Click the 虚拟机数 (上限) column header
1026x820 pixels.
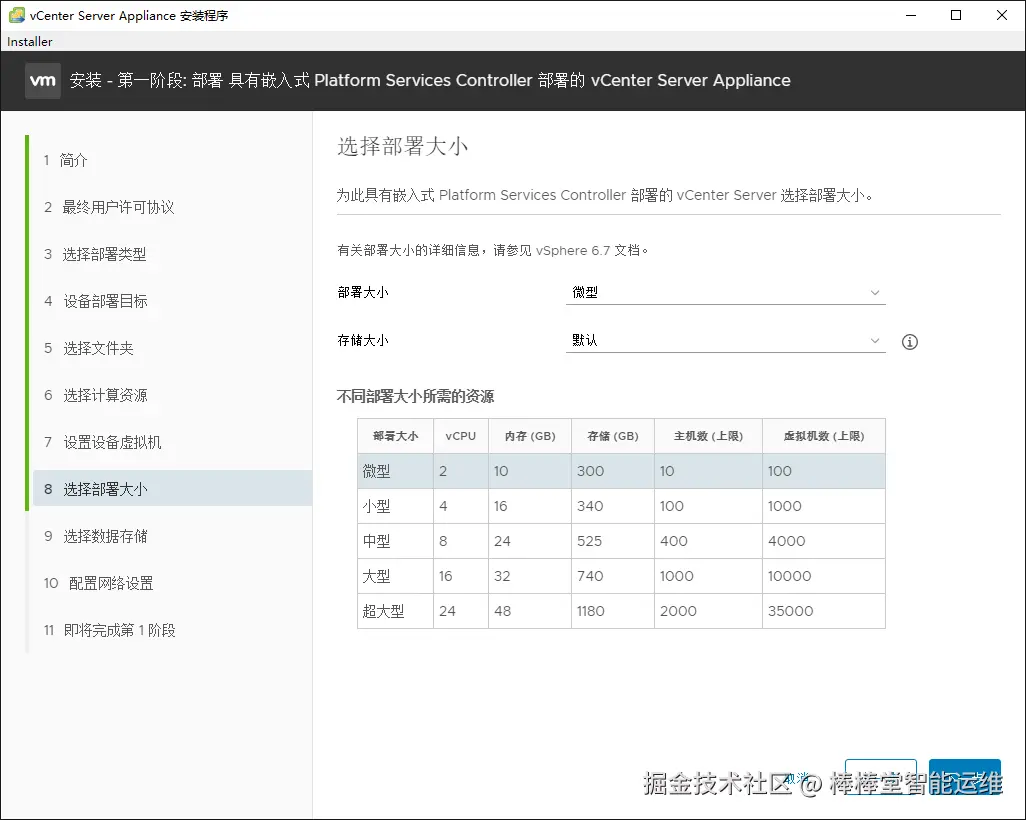pos(824,436)
